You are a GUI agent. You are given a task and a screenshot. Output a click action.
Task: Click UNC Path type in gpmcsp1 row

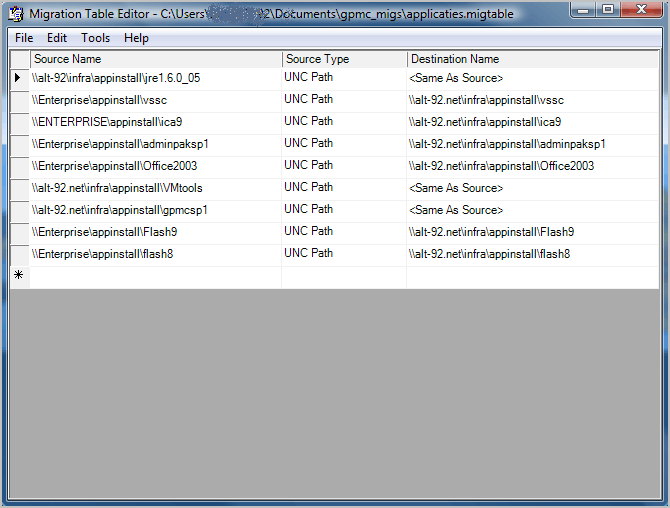point(344,211)
